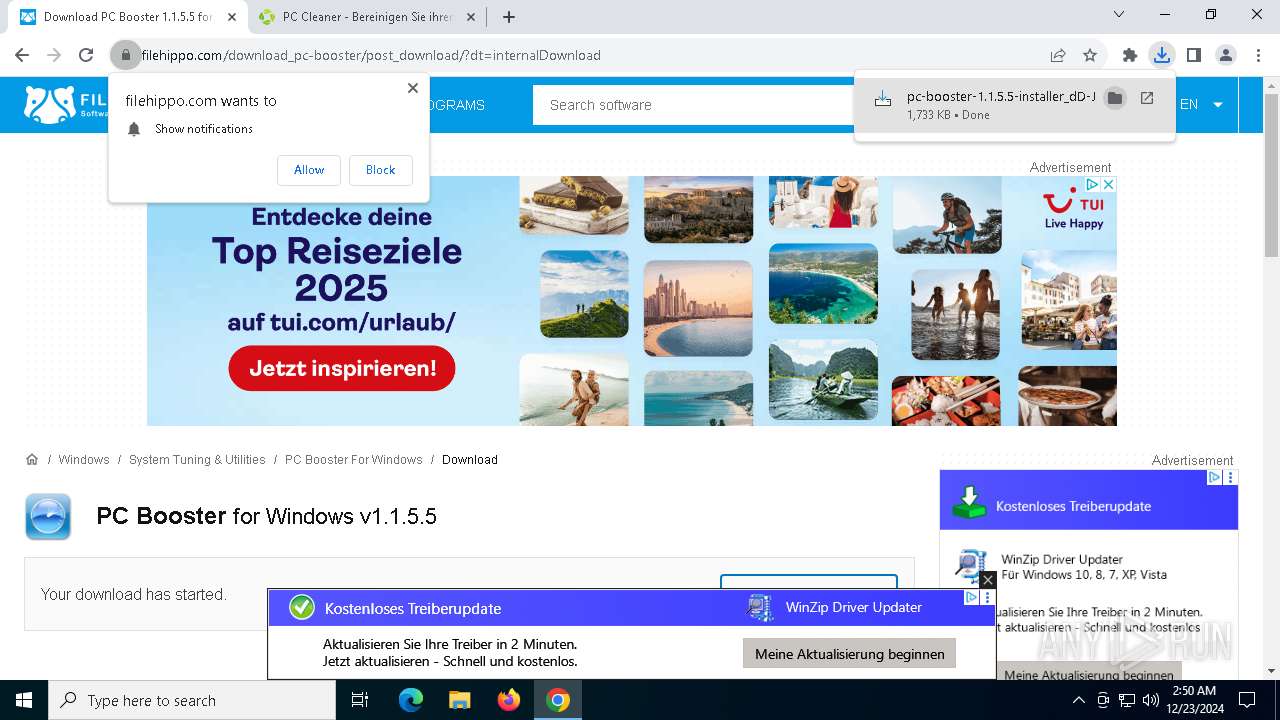Open site information lock icon

coord(126,55)
